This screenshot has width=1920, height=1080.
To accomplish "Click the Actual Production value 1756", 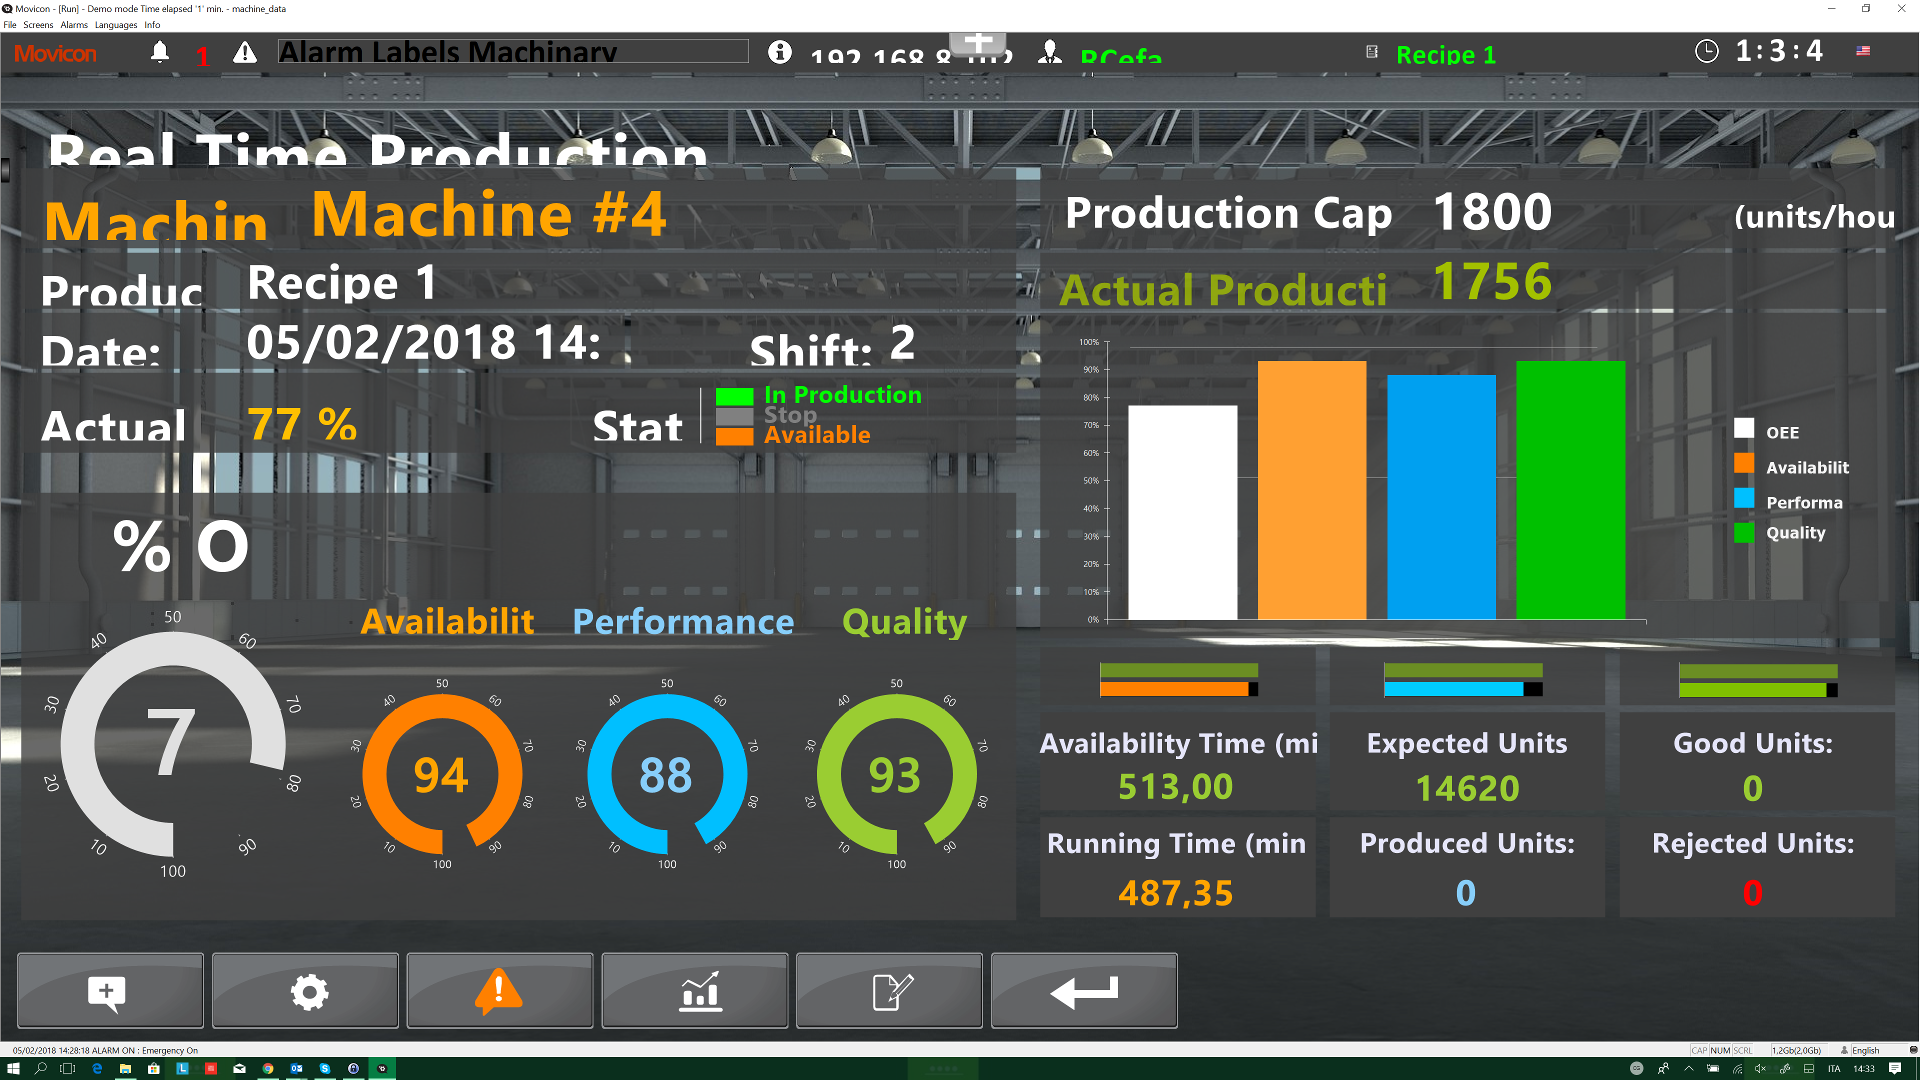I will 1492,282.
